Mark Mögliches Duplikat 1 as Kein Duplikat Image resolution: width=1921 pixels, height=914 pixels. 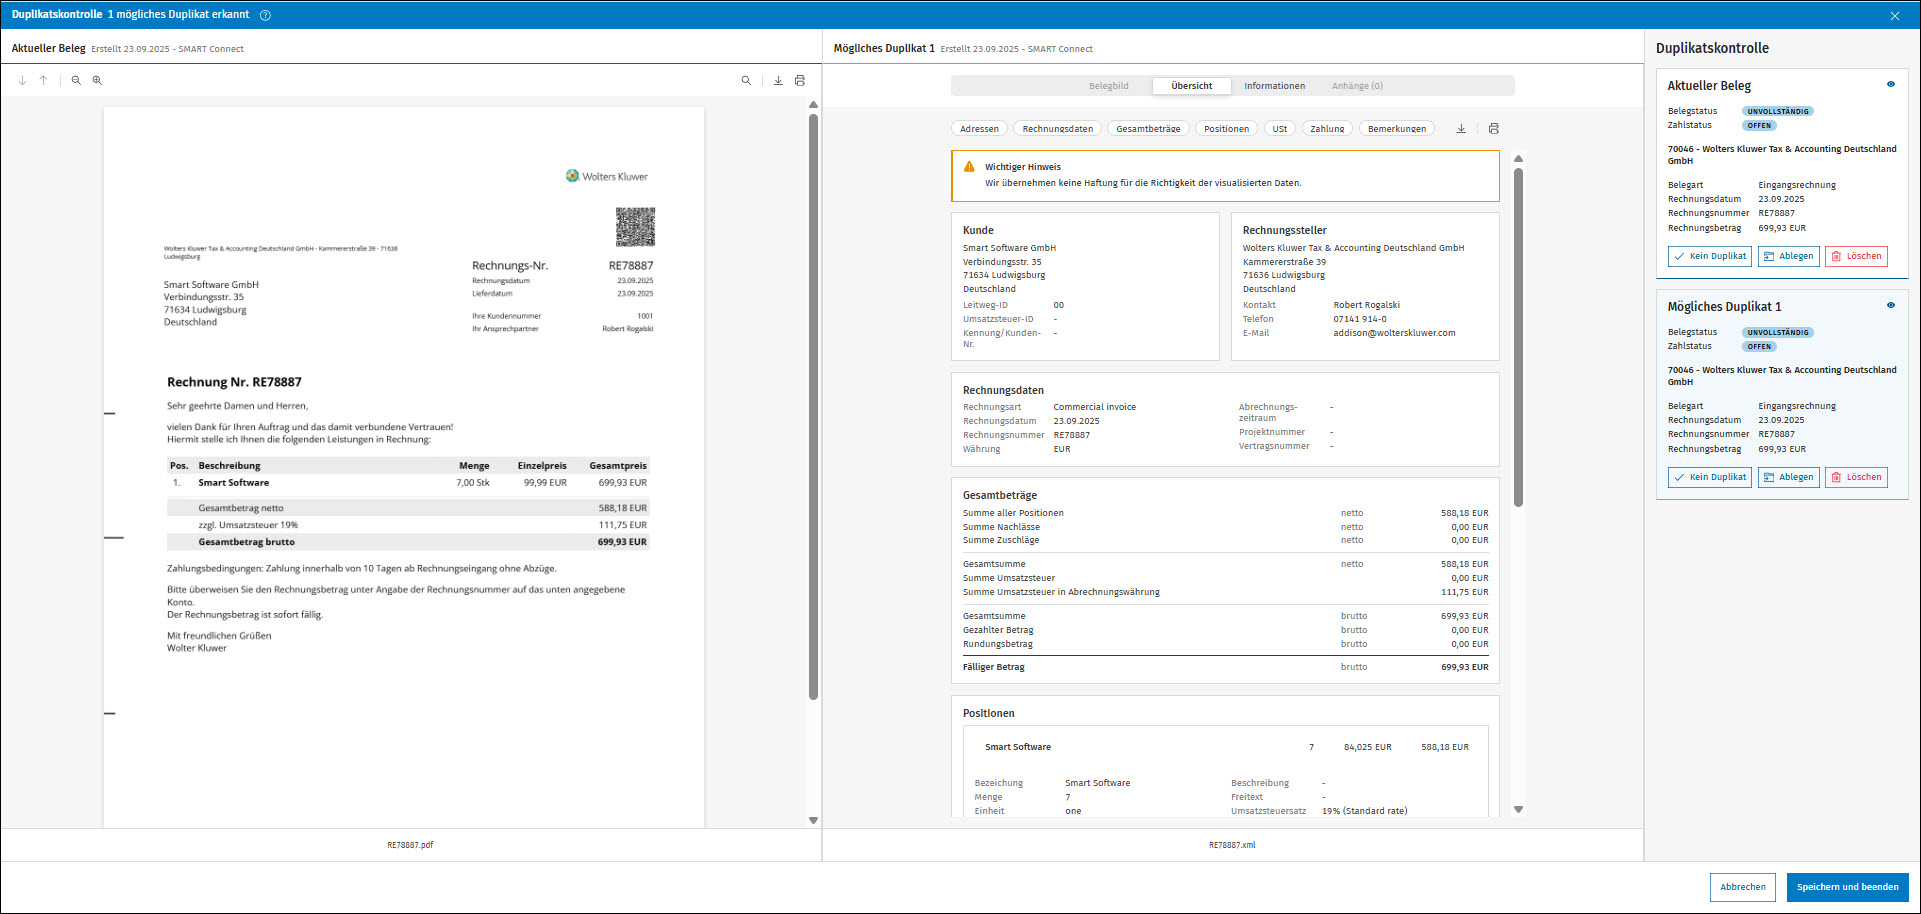tap(1710, 477)
